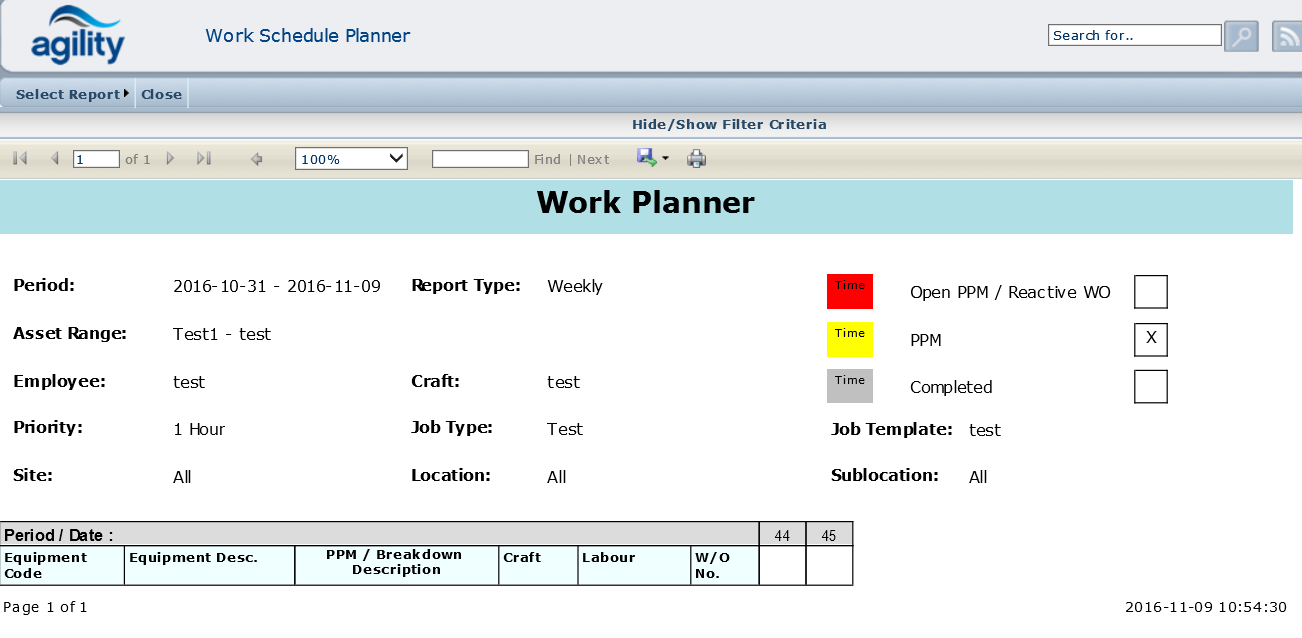Click the 'Search for..' input field
The image size is (1302, 638).
(x=1134, y=35)
